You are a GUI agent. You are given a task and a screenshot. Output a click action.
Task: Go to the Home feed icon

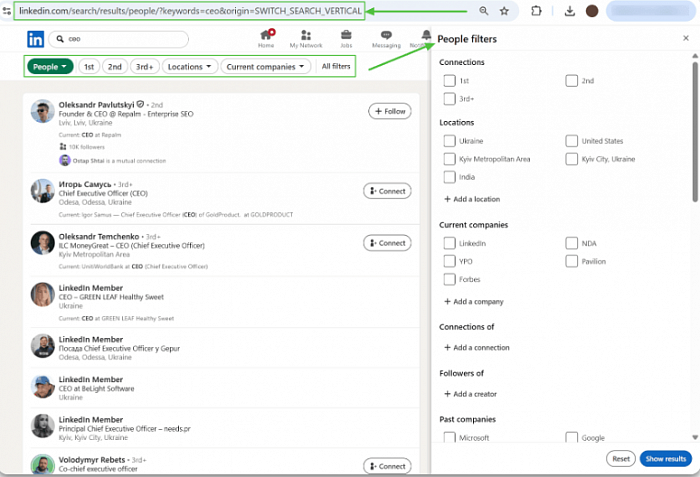pyautogui.click(x=267, y=35)
